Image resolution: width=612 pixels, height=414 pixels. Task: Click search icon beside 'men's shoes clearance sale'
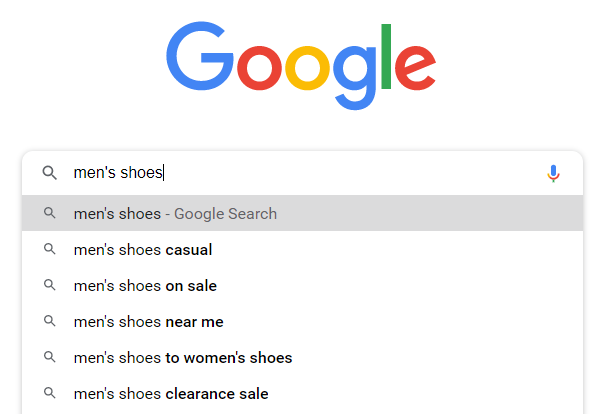point(49,393)
